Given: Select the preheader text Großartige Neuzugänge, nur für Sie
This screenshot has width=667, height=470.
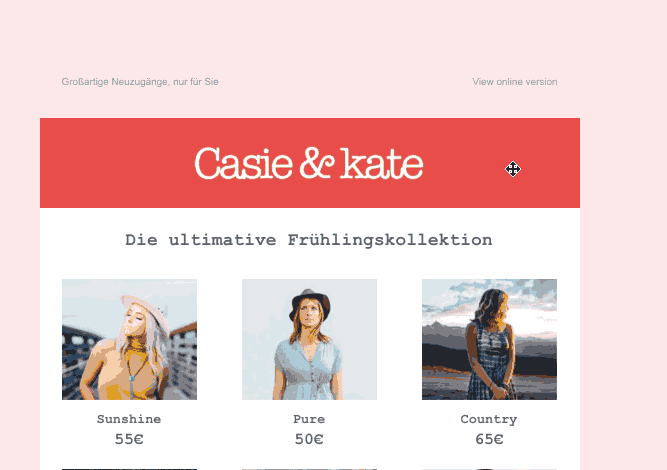Looking at the screenshot, I should tap(140, 82).
